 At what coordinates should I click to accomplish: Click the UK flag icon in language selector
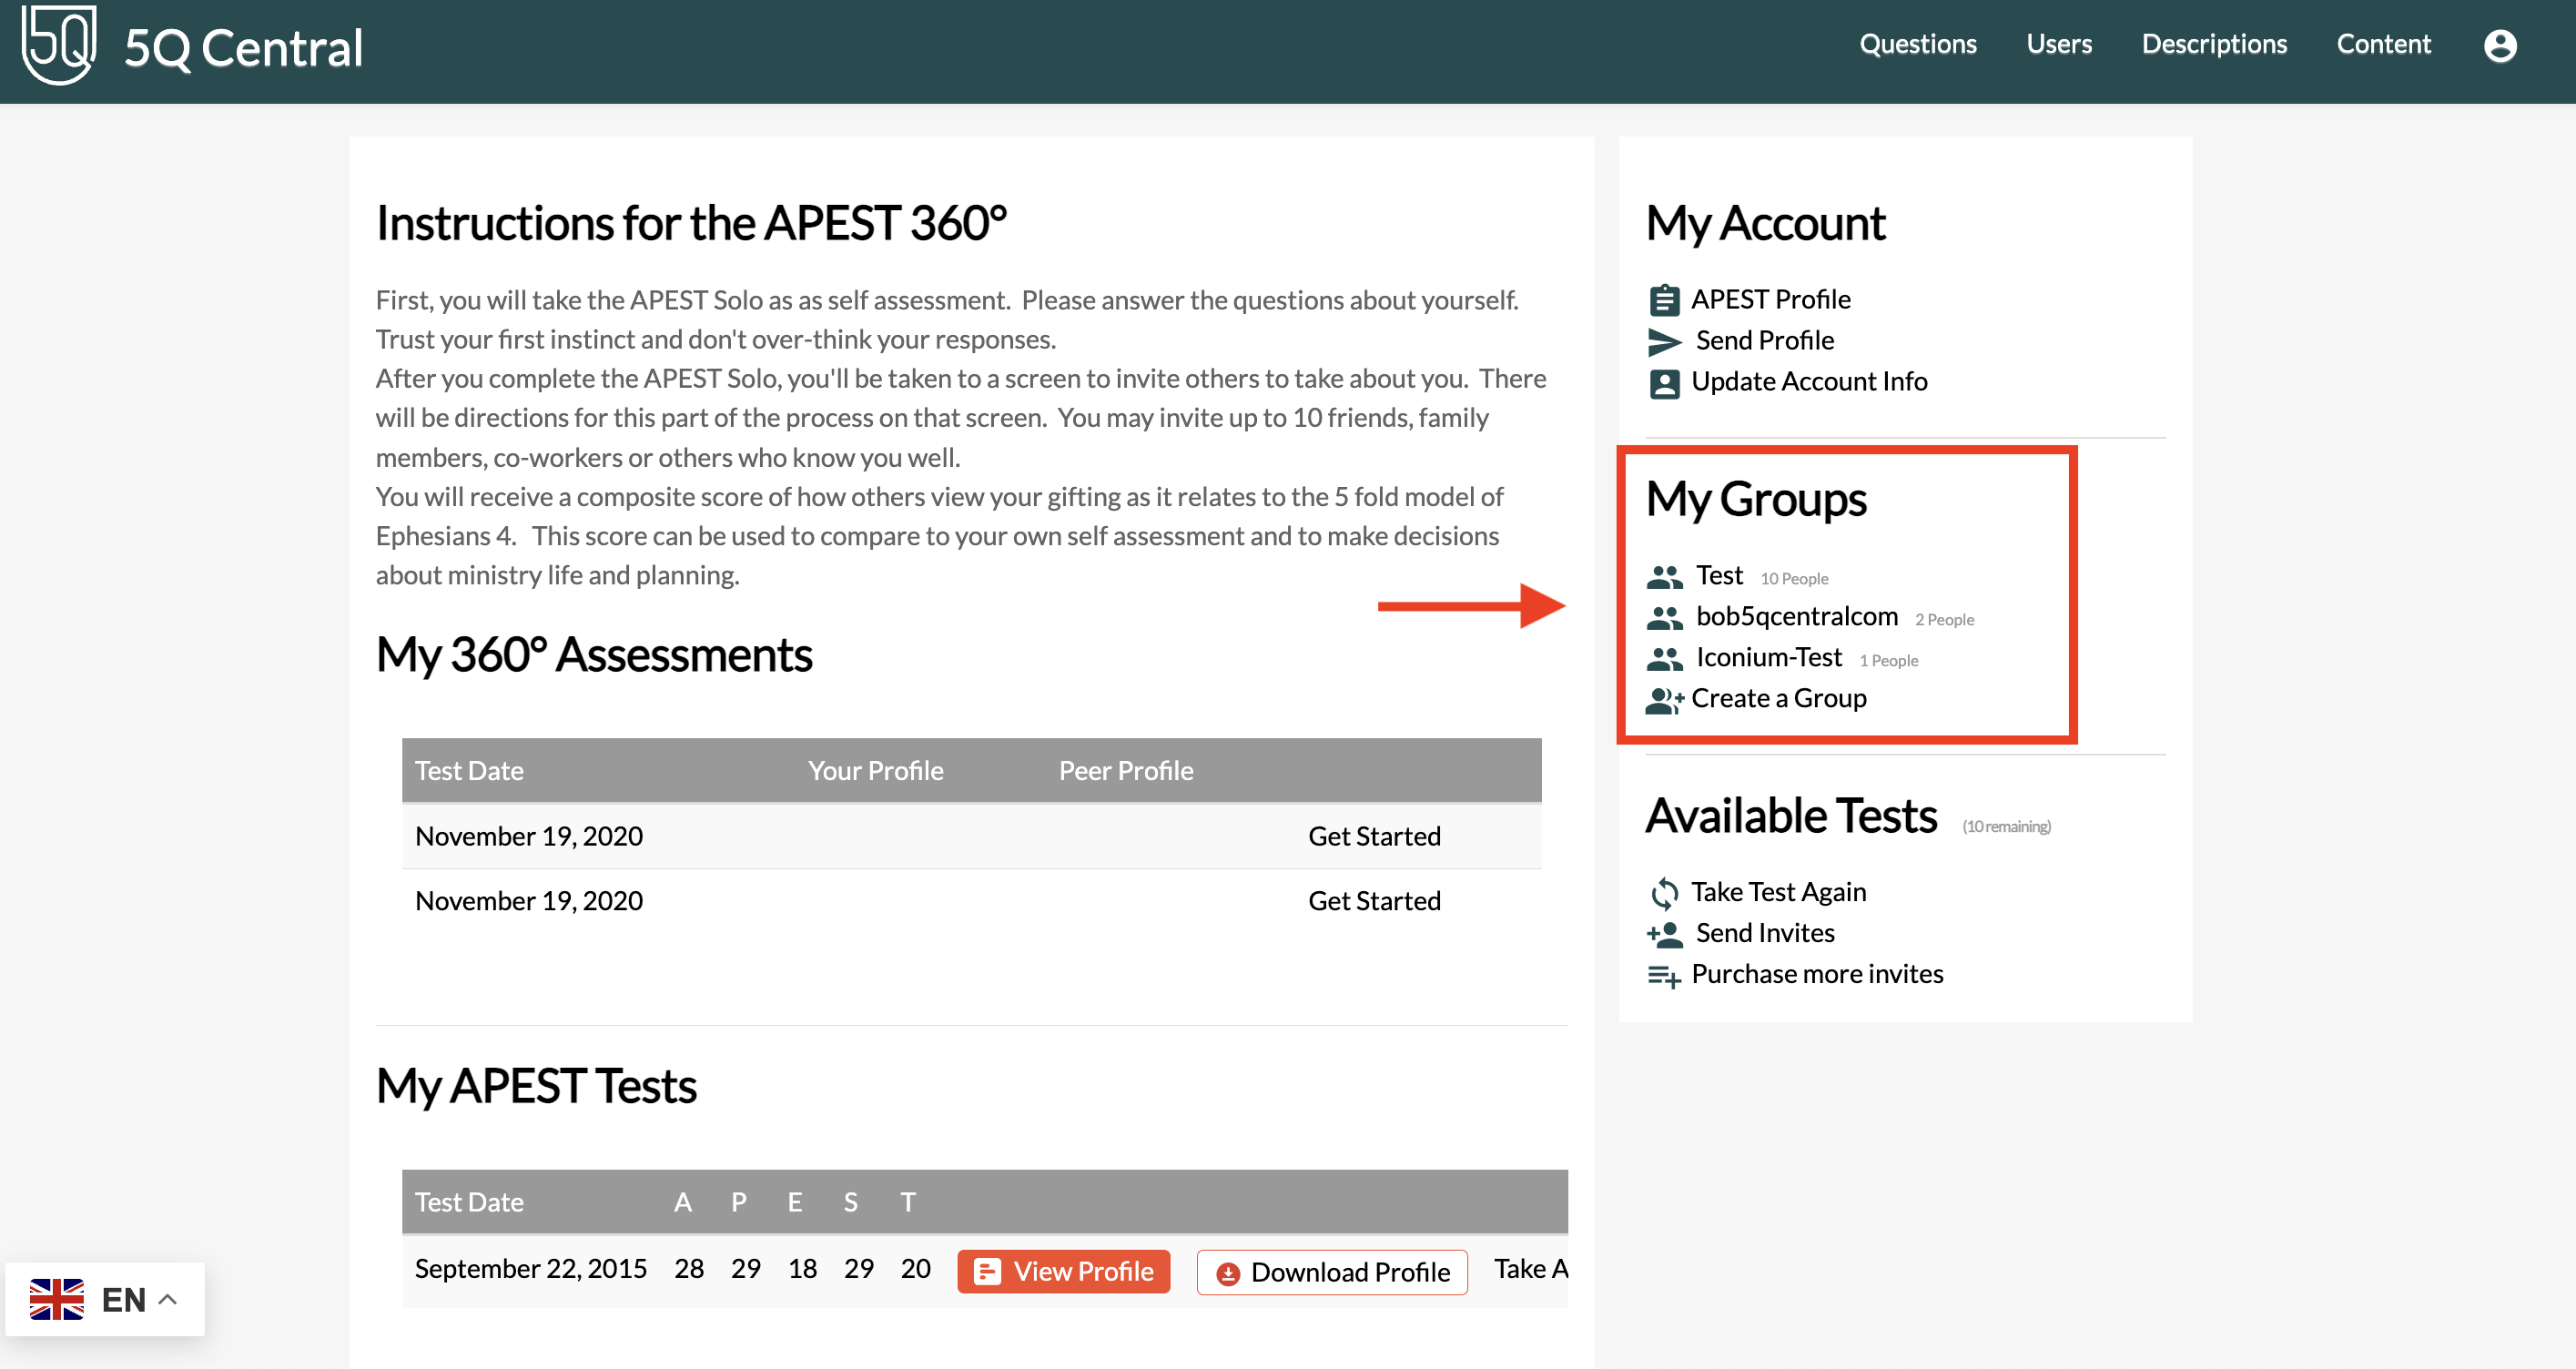coord(57,1299)
